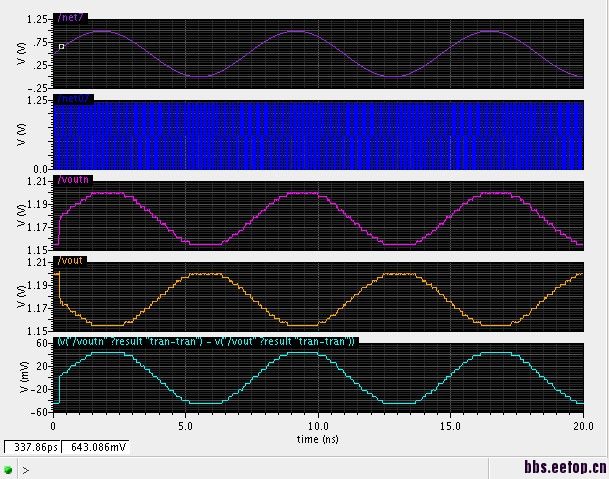Click the 10.0 tick on time axis
The image size is (609, 479).
[x=318, y=426]
